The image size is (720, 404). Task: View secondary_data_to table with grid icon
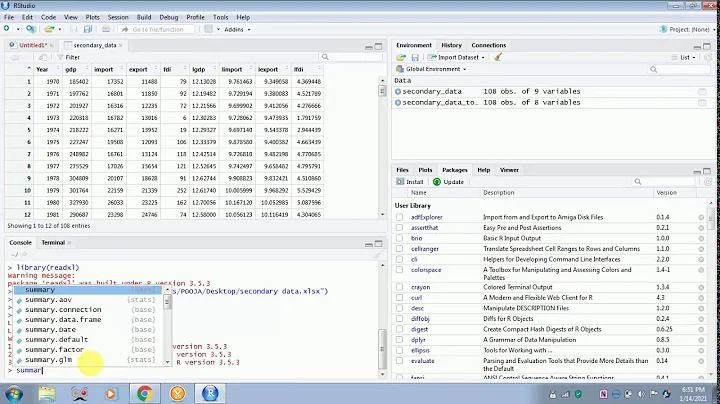[x=702, y=102]
